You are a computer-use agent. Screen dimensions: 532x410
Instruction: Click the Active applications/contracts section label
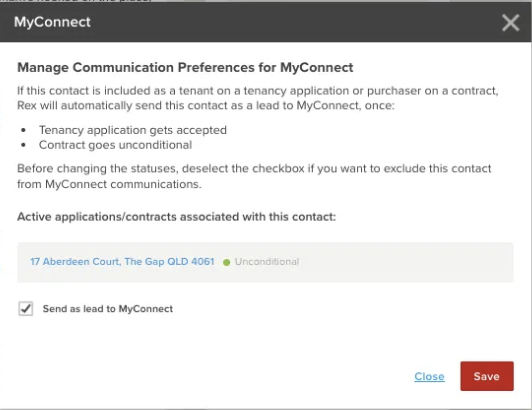coord(176,217)
